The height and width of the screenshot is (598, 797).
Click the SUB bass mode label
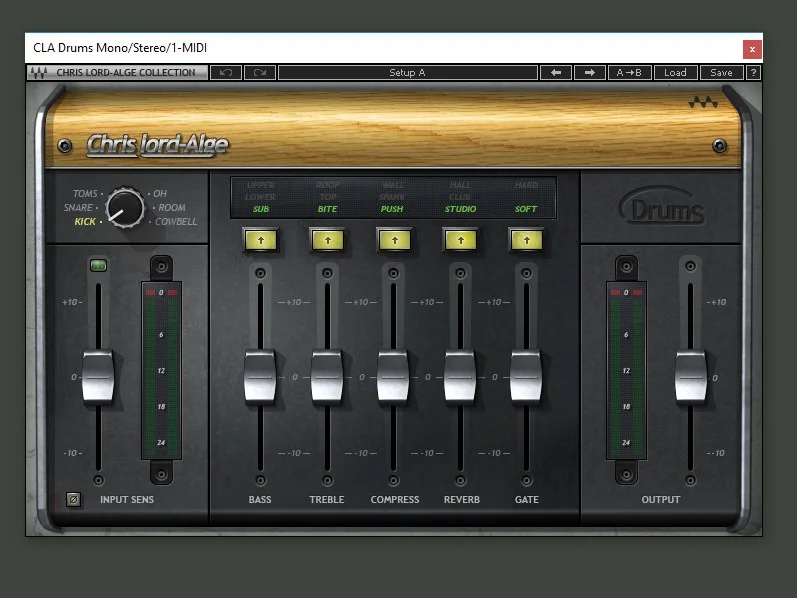[x=261, y=209]
